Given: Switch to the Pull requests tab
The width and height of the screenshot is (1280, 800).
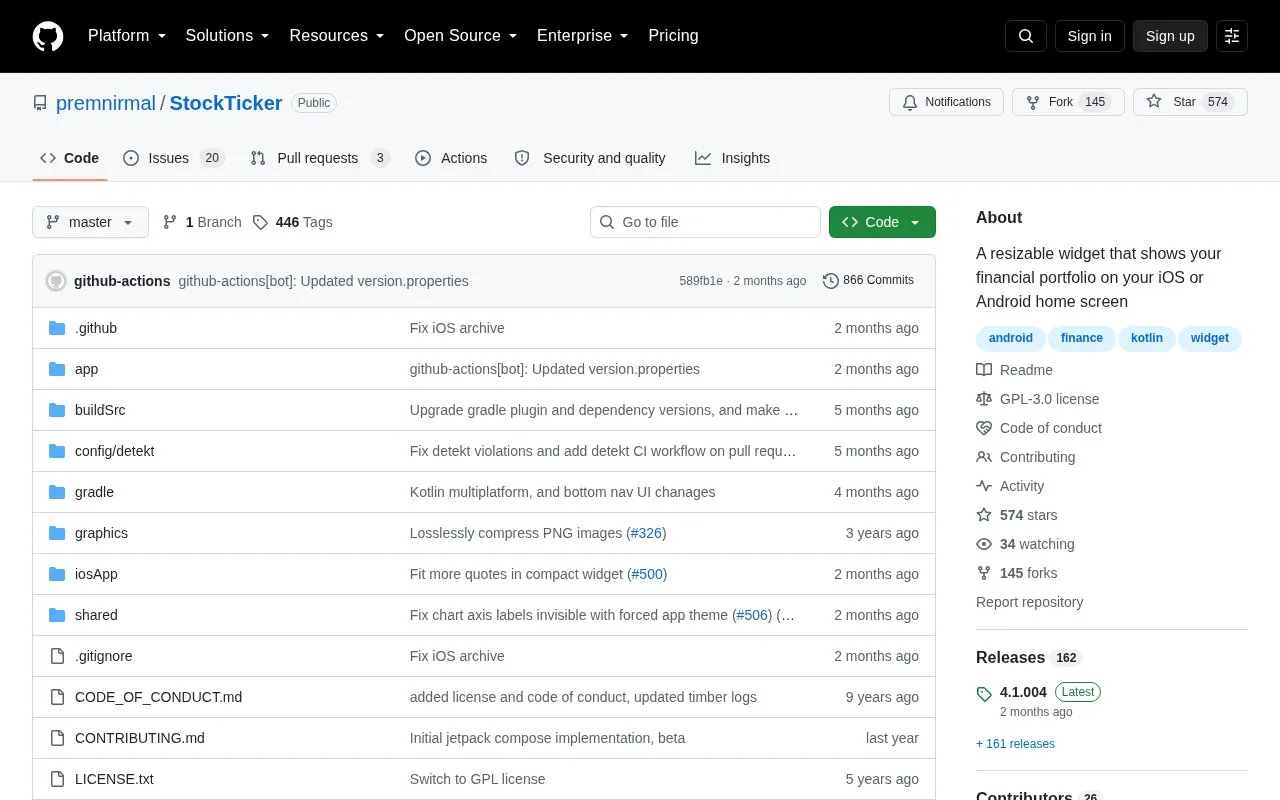Looking at the screenshot, I should (x=320, y=158).
